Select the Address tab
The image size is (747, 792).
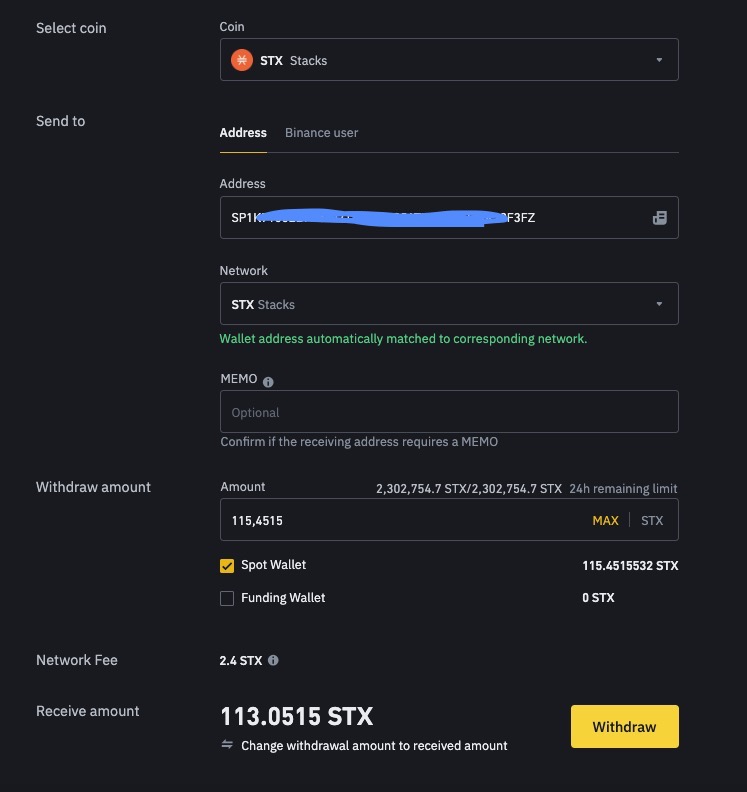tap(243, 133)
